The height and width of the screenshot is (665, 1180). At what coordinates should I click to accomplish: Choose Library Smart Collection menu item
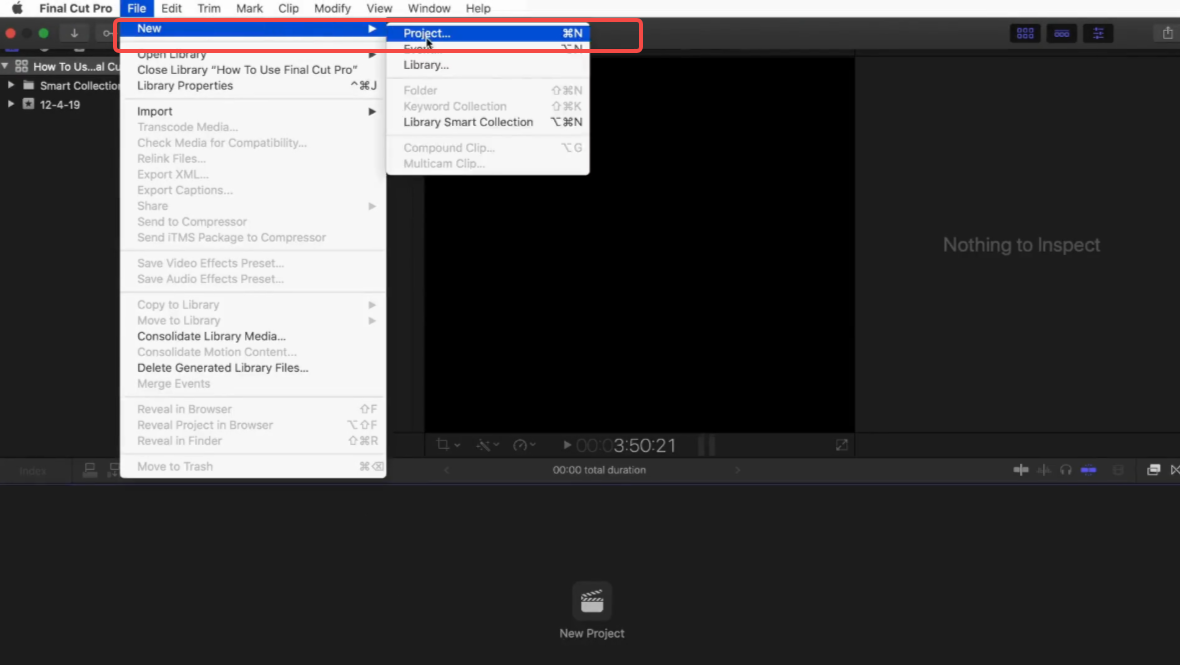(468, 122)
